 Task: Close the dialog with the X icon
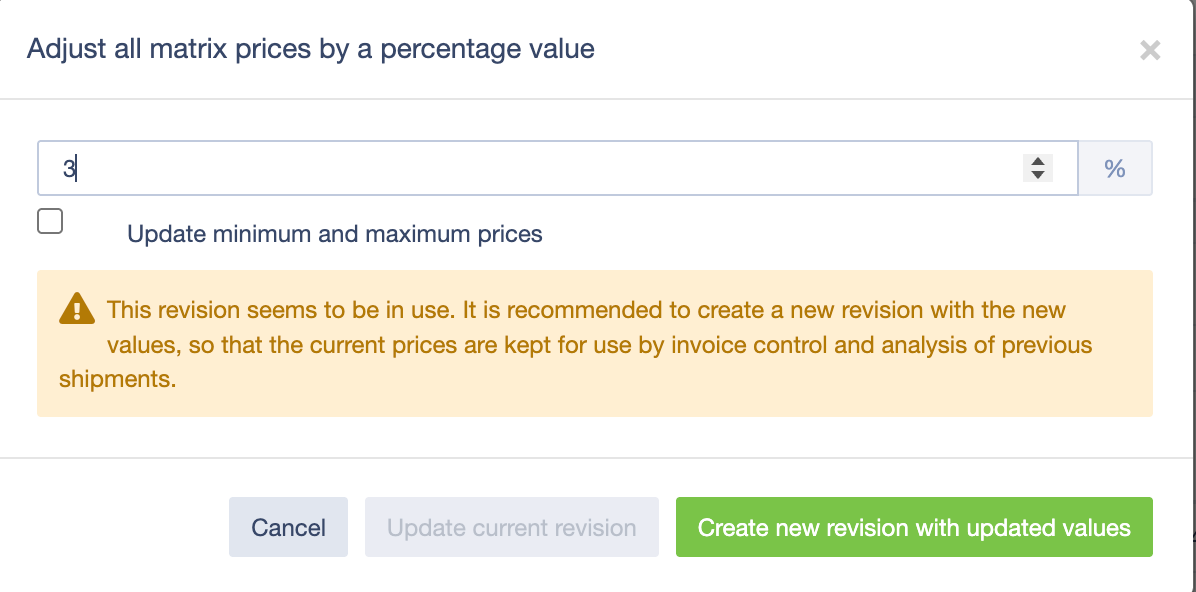point(1149,51)
